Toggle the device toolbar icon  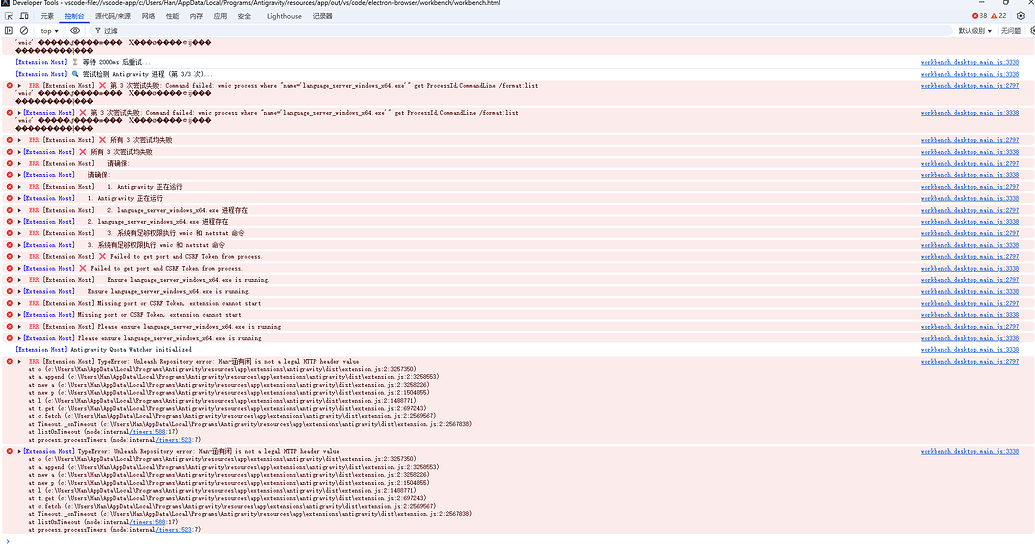click(24, 16)
